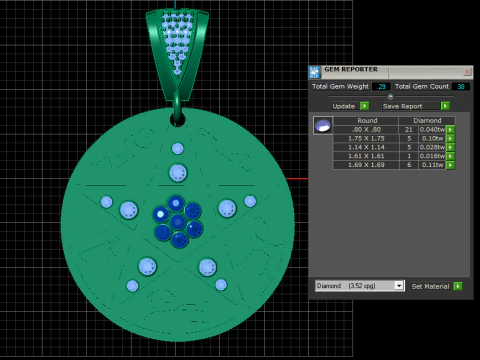480x360 pixels.
Task: Click the green arrow beside Set Material
Action: 458,286
